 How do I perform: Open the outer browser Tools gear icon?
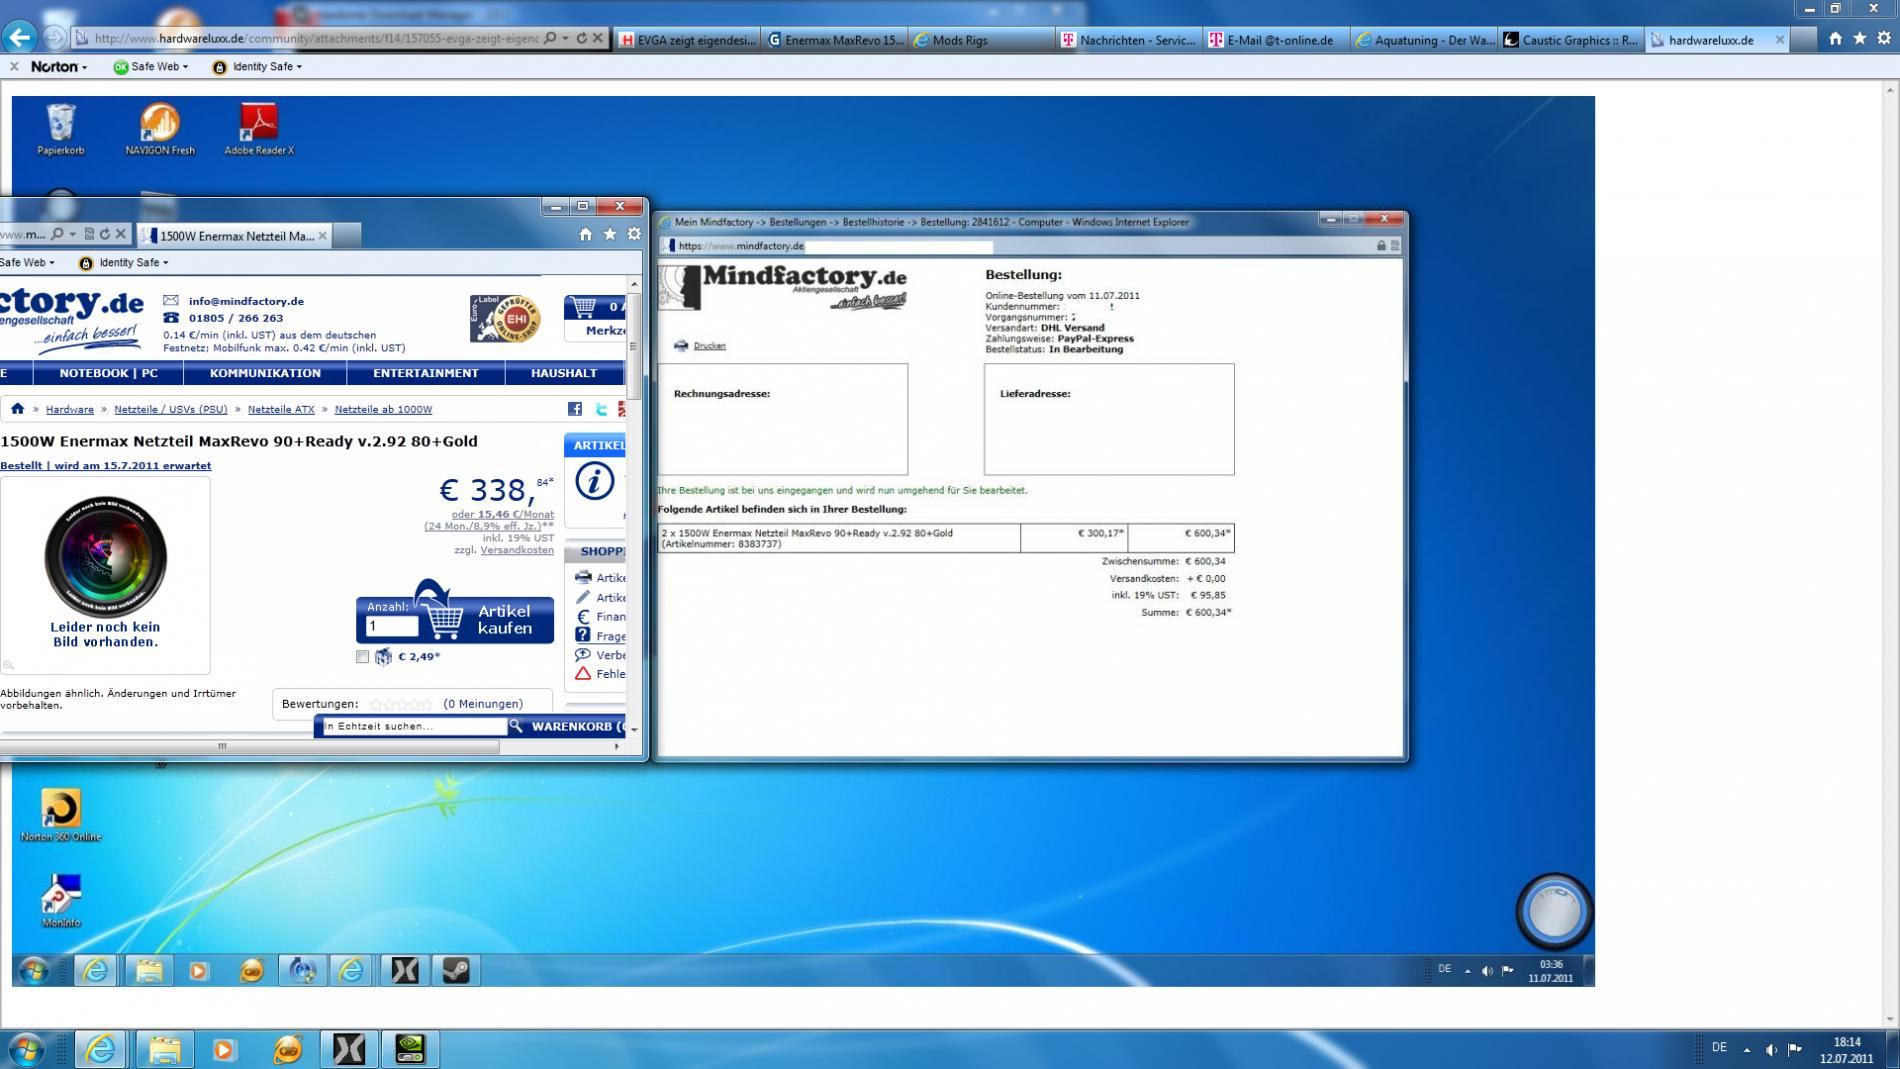(1884, 39)
